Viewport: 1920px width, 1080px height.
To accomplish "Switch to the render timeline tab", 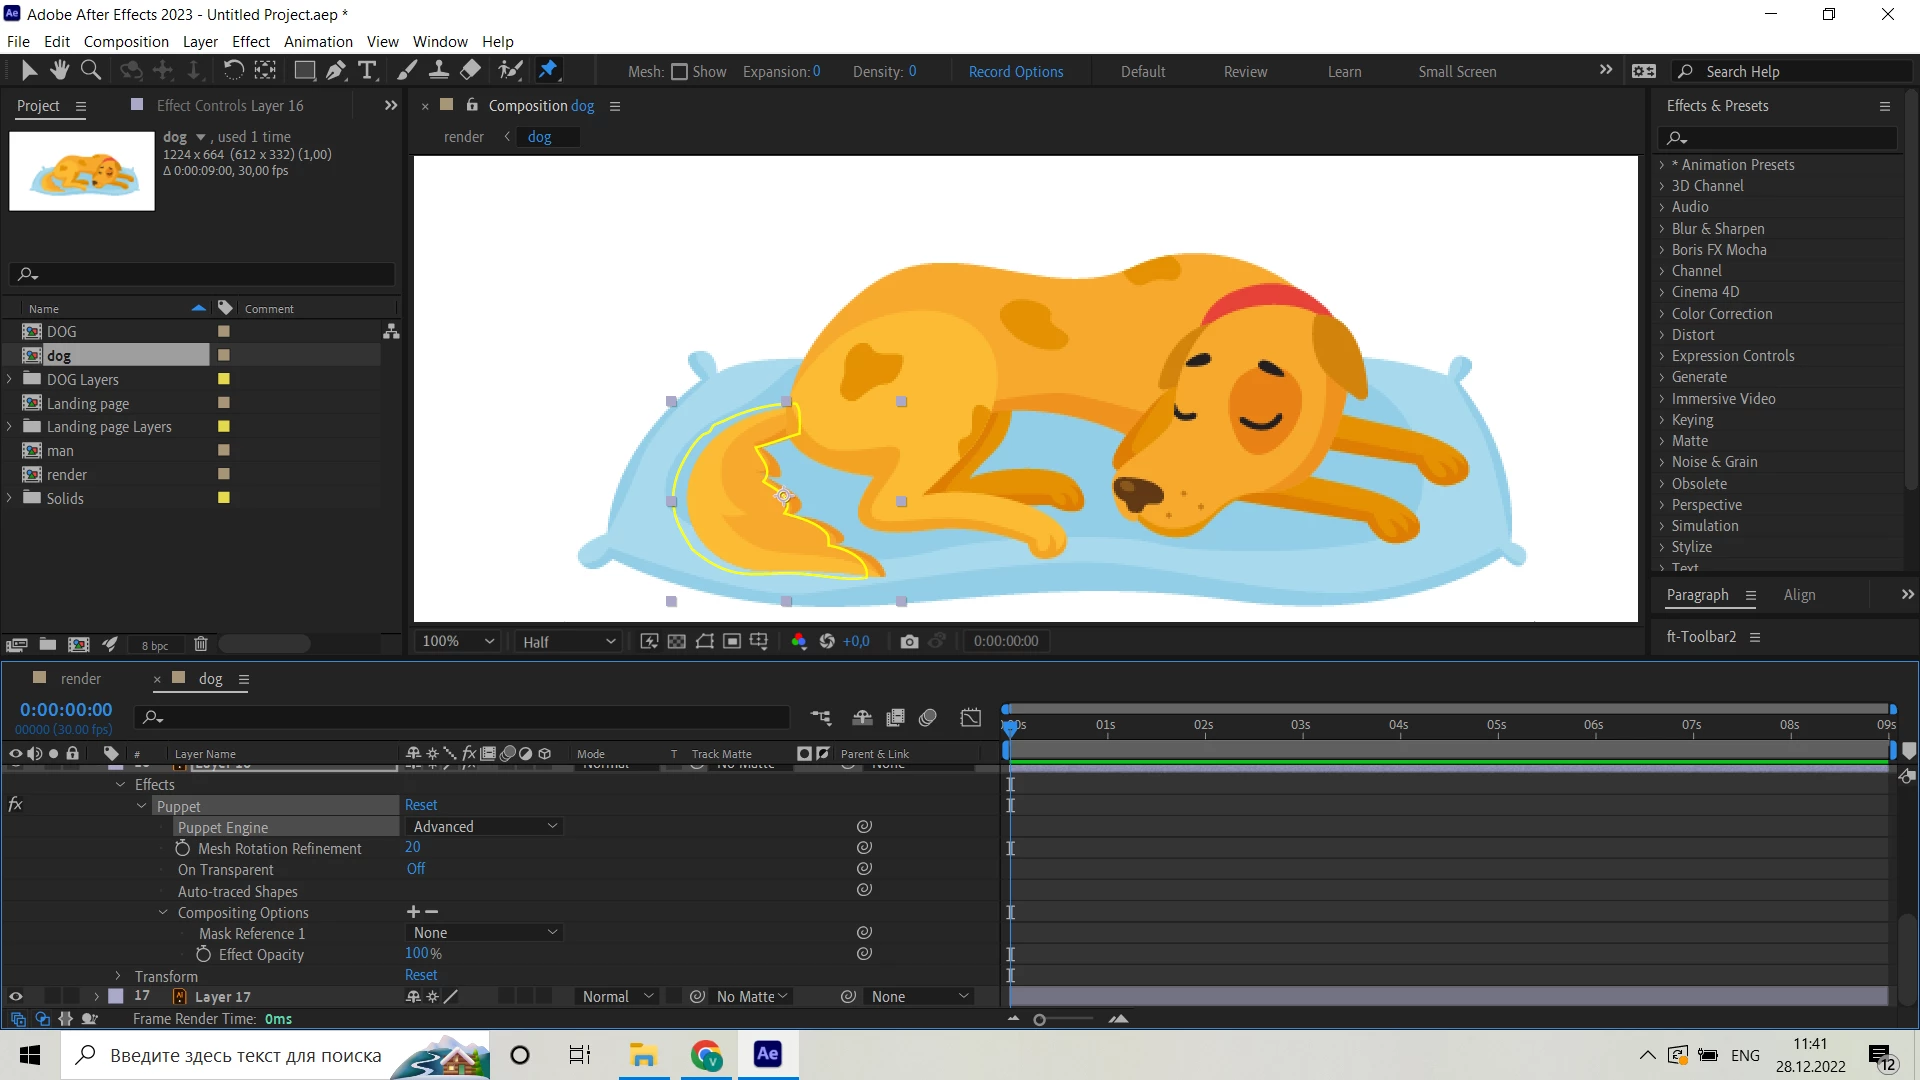I will (80, 679).
